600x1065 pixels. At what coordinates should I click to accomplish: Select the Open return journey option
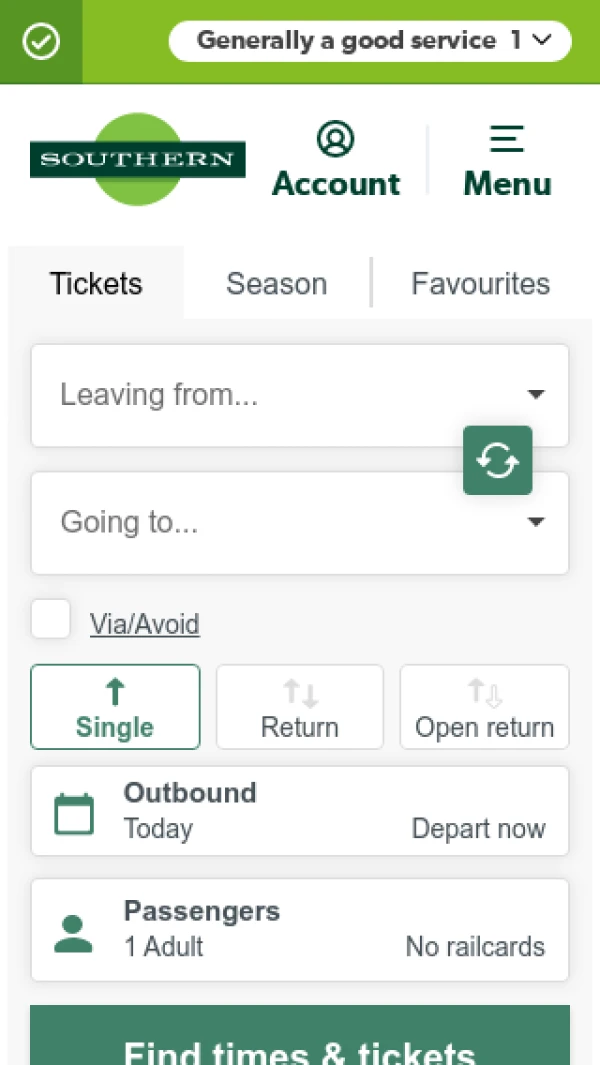click(484, 707)
